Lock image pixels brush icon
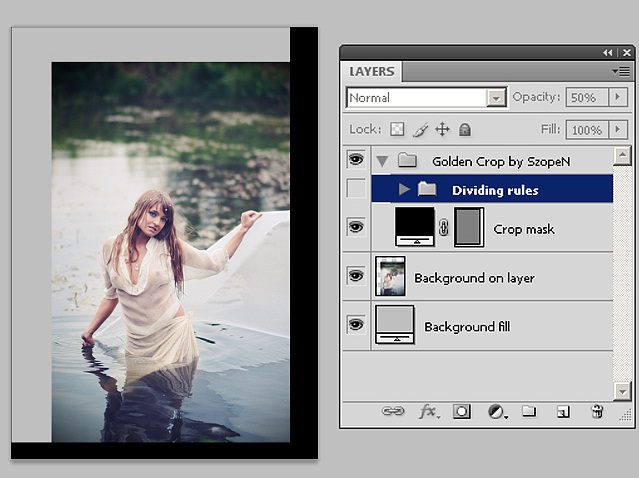 (x=420, y=130)
